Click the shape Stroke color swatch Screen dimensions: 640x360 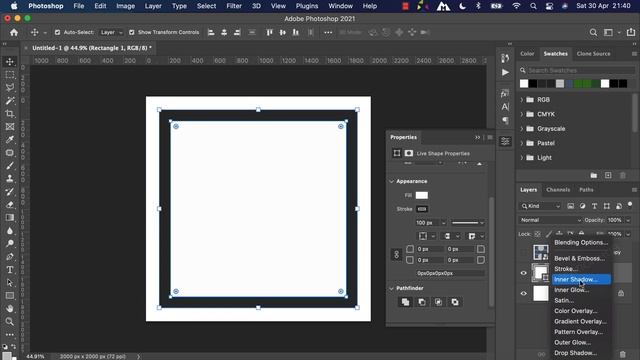pyautogui.click(x=422, y=209)
